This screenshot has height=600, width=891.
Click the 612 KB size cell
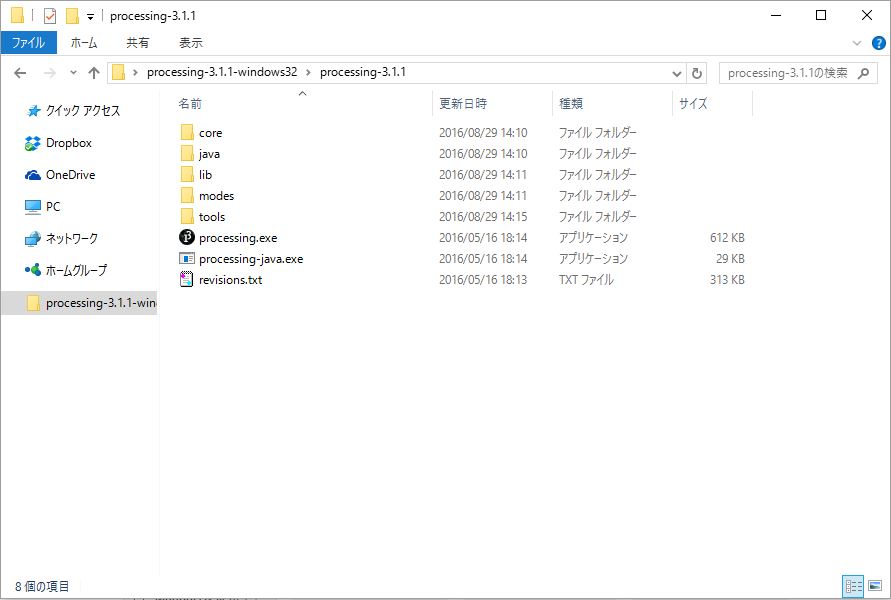click(727, 238)
